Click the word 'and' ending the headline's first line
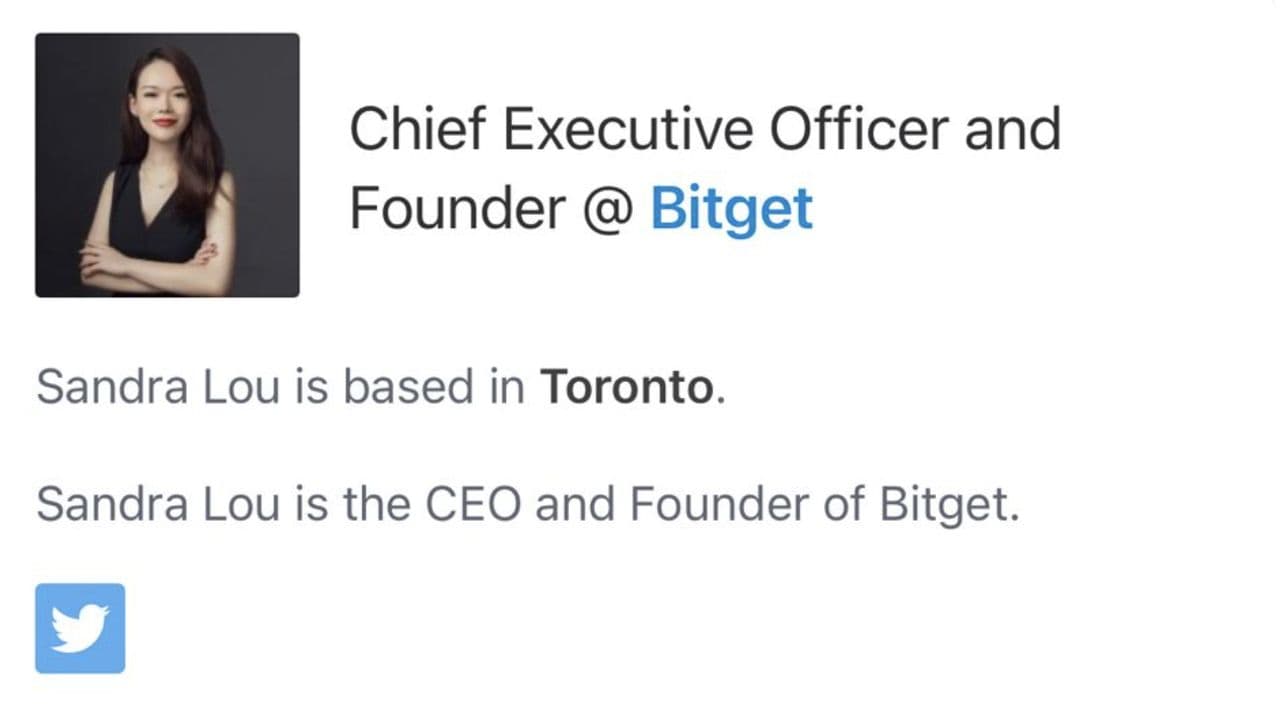 pos(1011,129)
